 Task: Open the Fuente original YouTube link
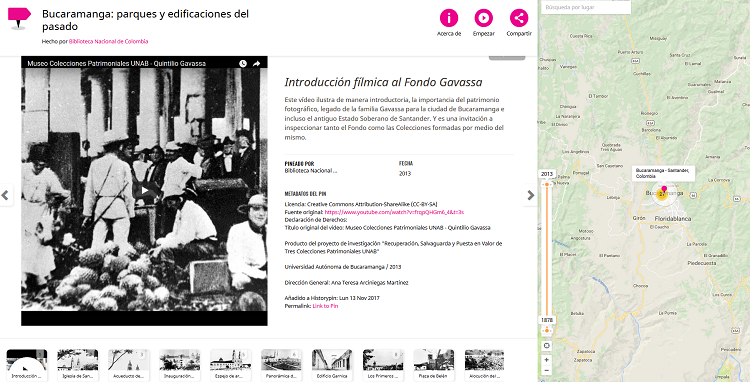click(x=394, y=212)
